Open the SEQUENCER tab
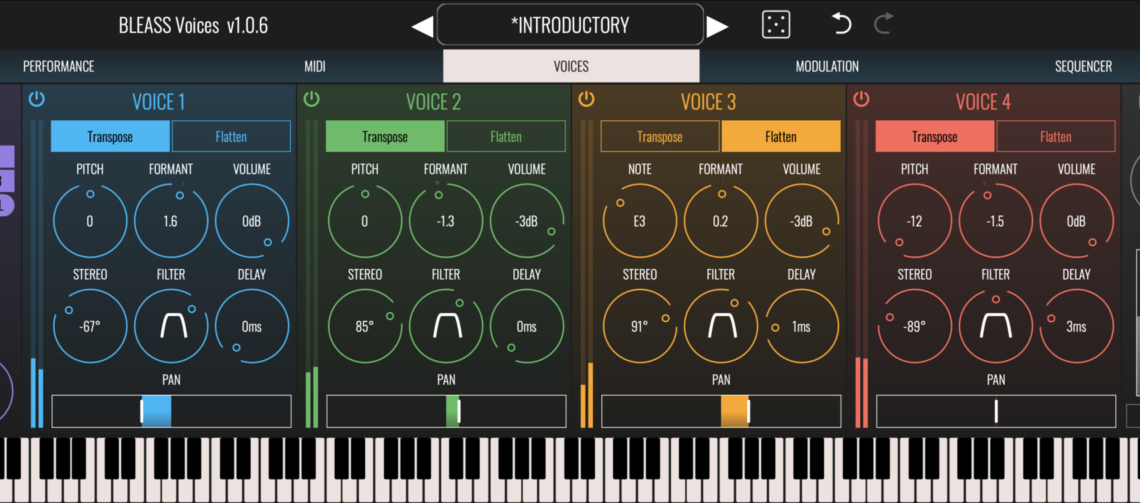1140x503 pixels. pos(1083,66)
